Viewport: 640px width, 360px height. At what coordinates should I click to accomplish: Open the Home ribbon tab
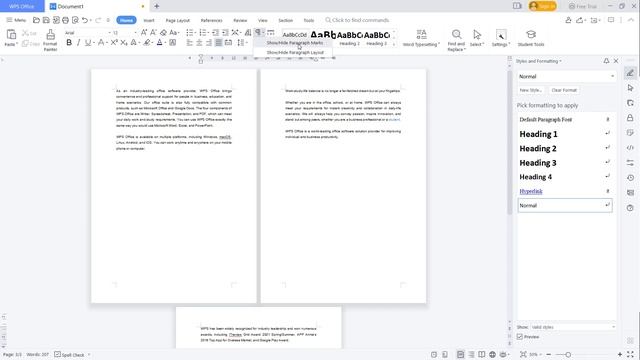pos(126,20)
